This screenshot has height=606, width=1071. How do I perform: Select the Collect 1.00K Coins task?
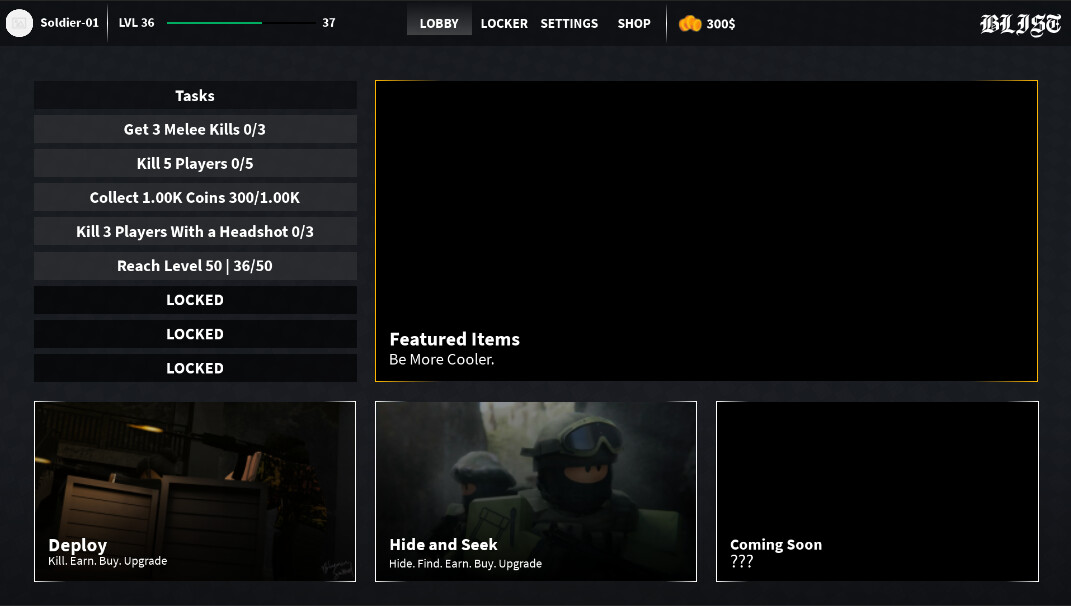tap(195, 197)
